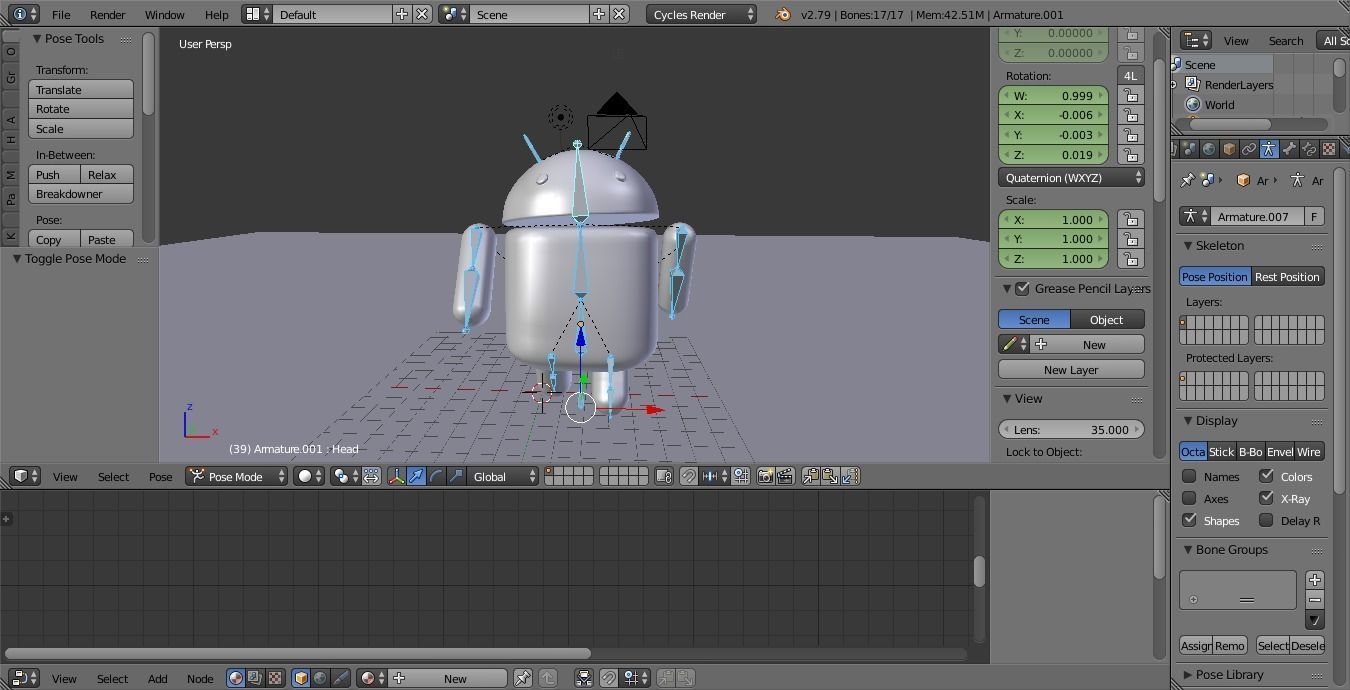
Task: Open the Render menu in top bar
Action: (x=107, y=14)
